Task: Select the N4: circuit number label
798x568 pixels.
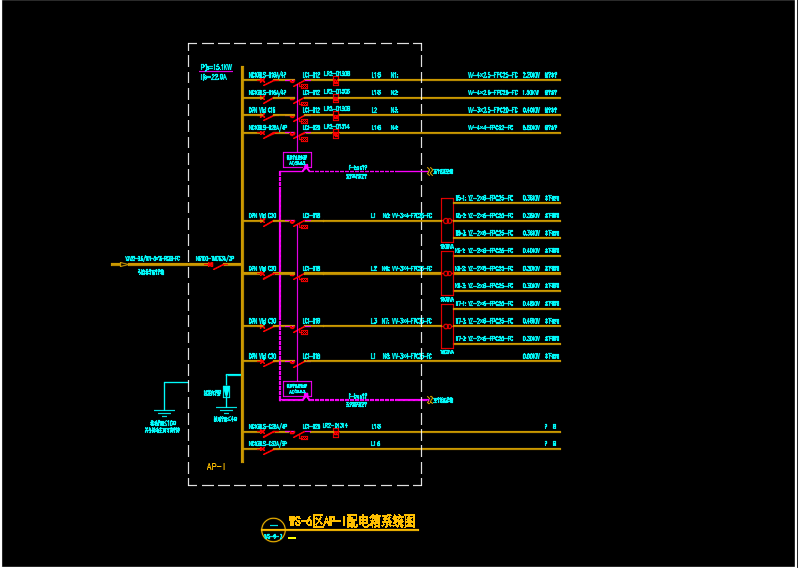Action: tap(394, 128)
